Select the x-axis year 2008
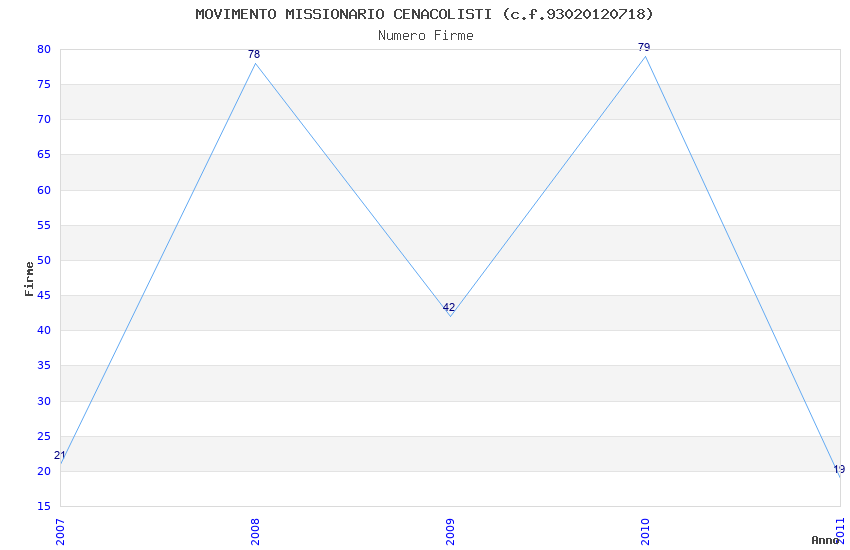 255,532
